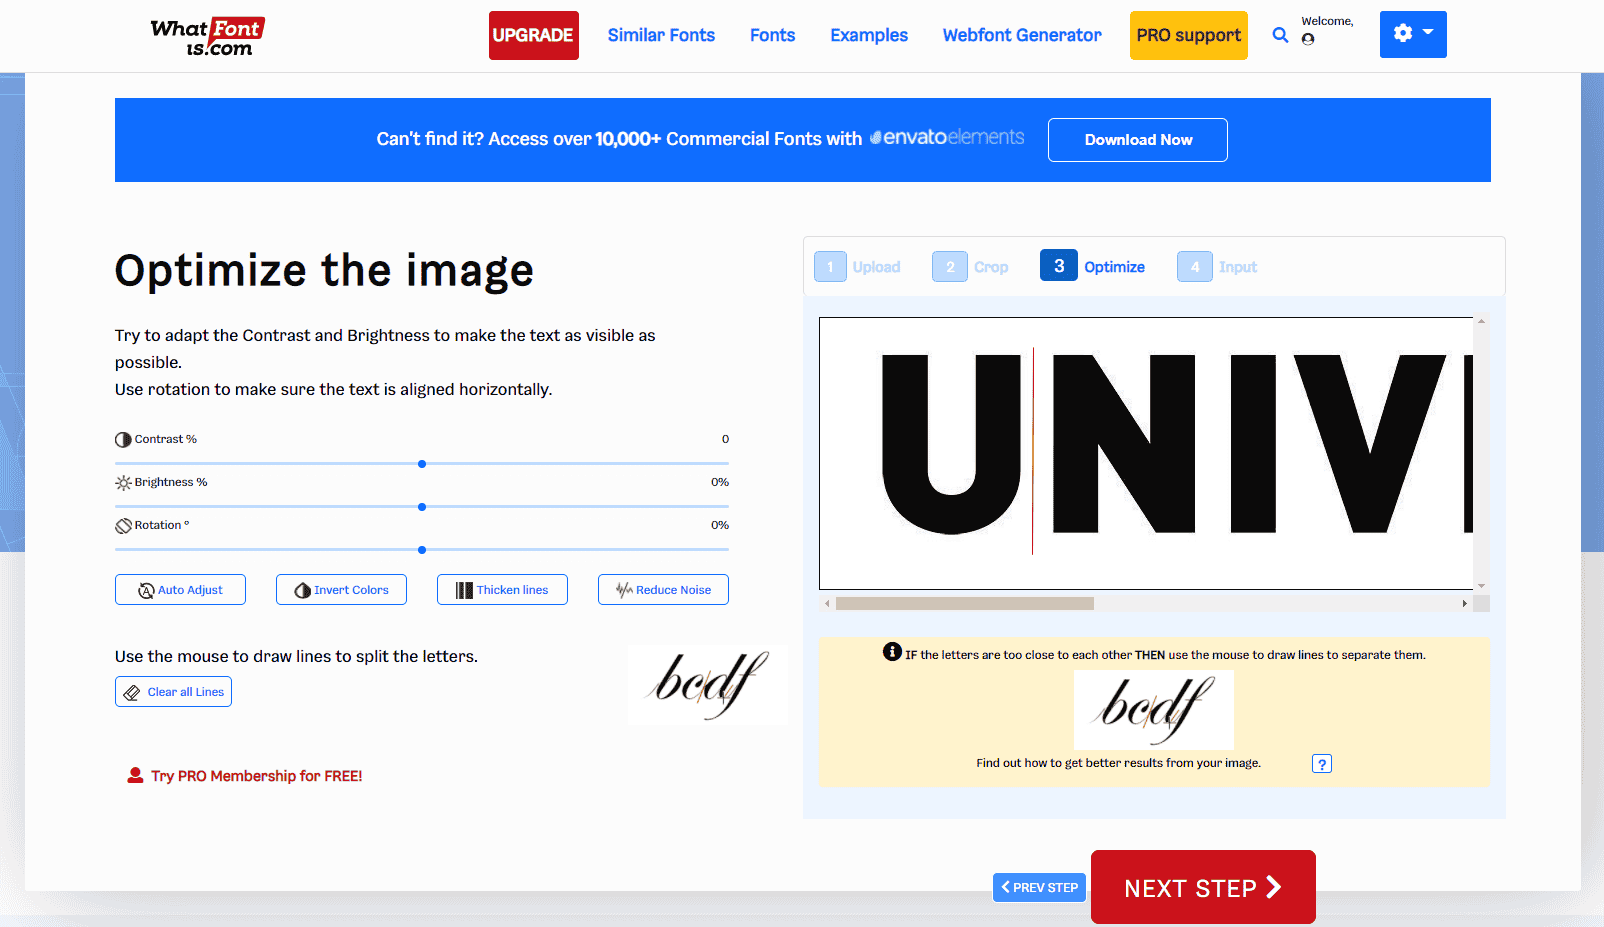Click the Rotation icon
The width and height of the screenshot is (1604, 927).
[123, 525]
